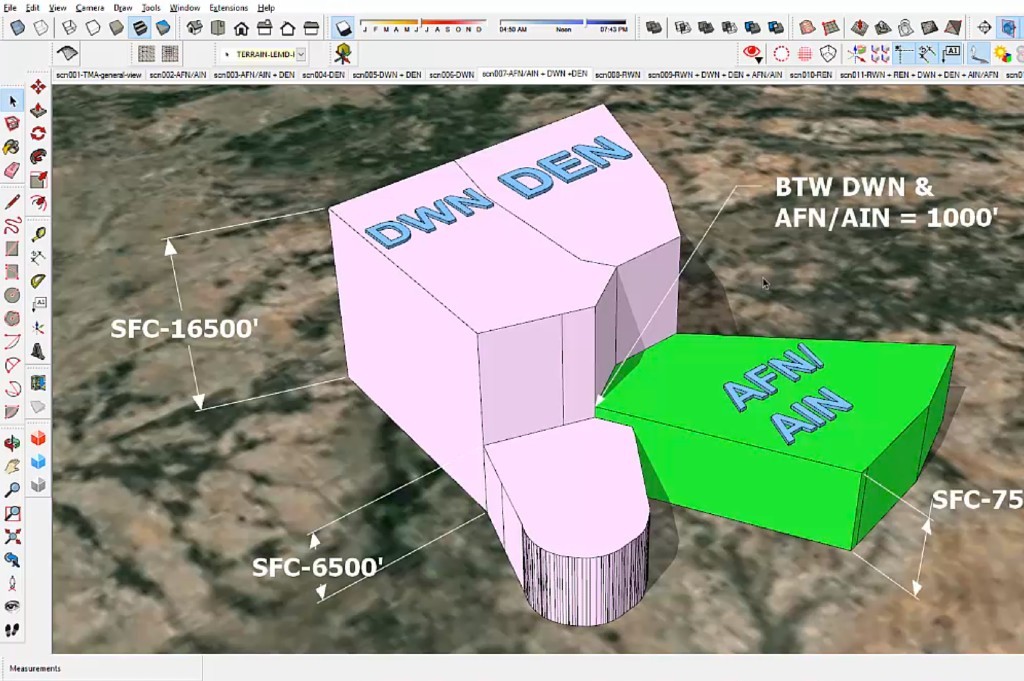Open the TERRAIN-LEMD layer dropdown

tap(300, 54)
